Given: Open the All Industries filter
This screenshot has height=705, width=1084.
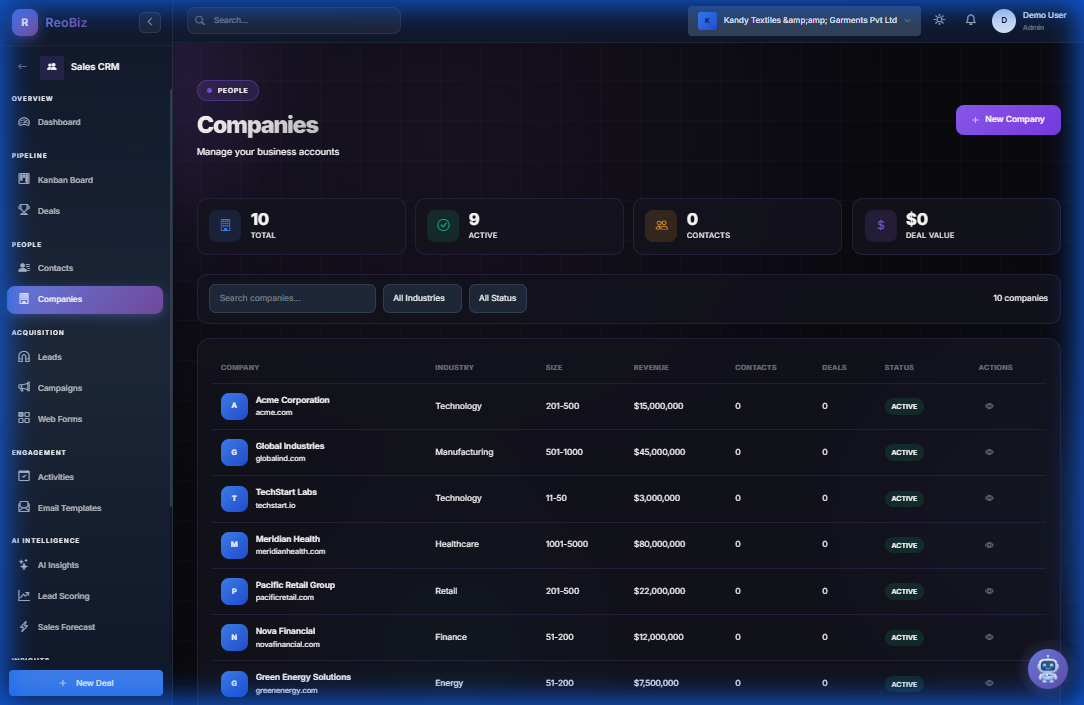Looking at the screenshot, I should tap(421, 298).
